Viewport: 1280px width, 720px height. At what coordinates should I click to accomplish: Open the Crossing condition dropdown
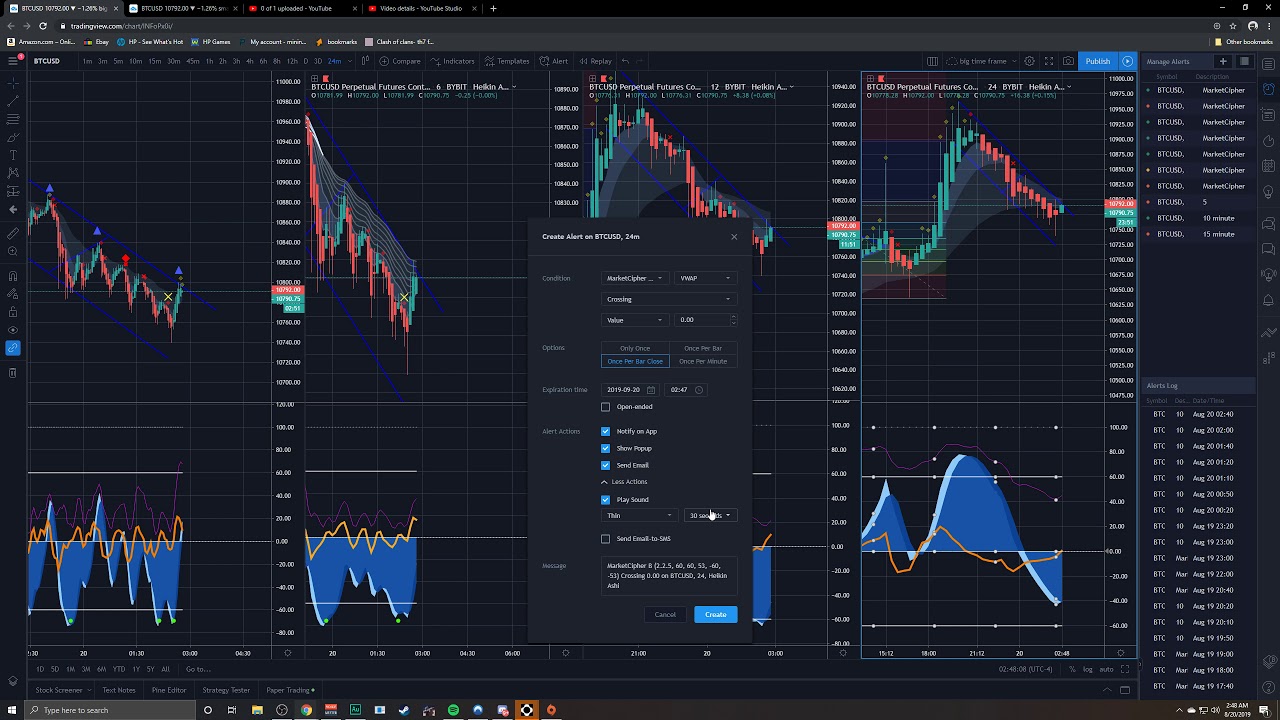tap(669, 299)
